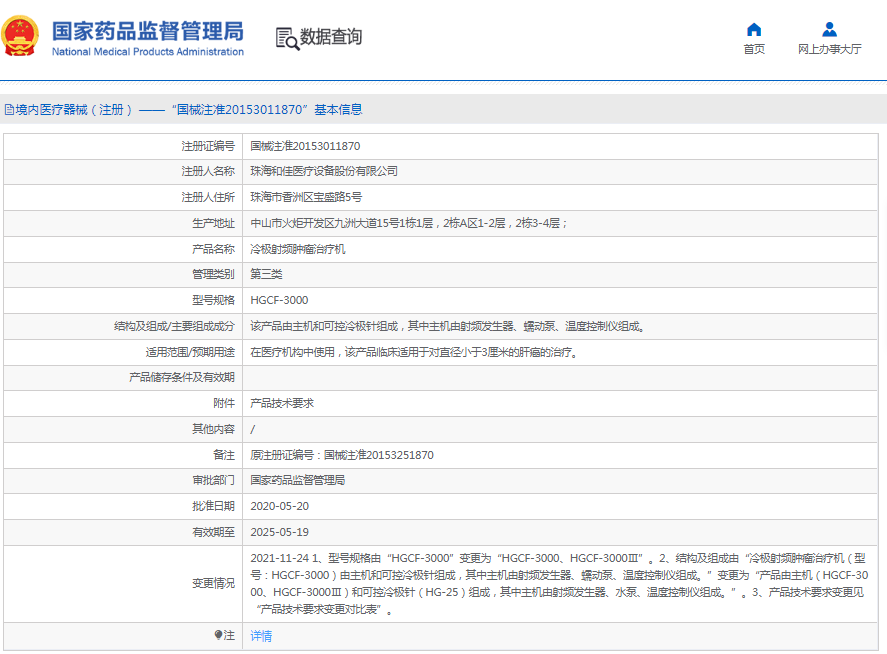
Task: Open the 详情 link
Action: [x=261, y=636]
